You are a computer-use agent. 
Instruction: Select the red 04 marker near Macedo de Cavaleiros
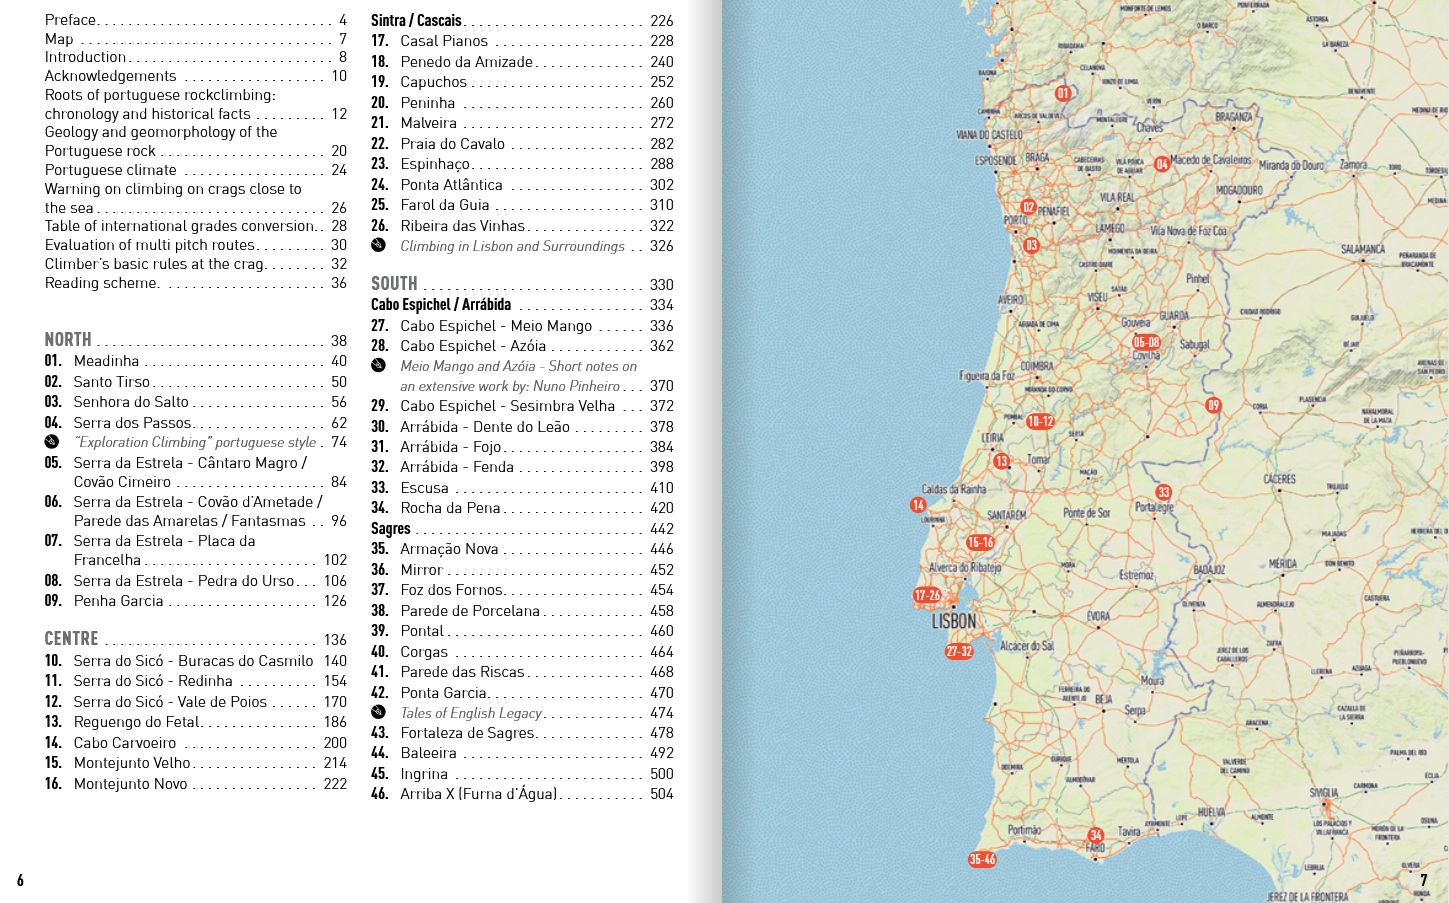[x=1161, y=164]
